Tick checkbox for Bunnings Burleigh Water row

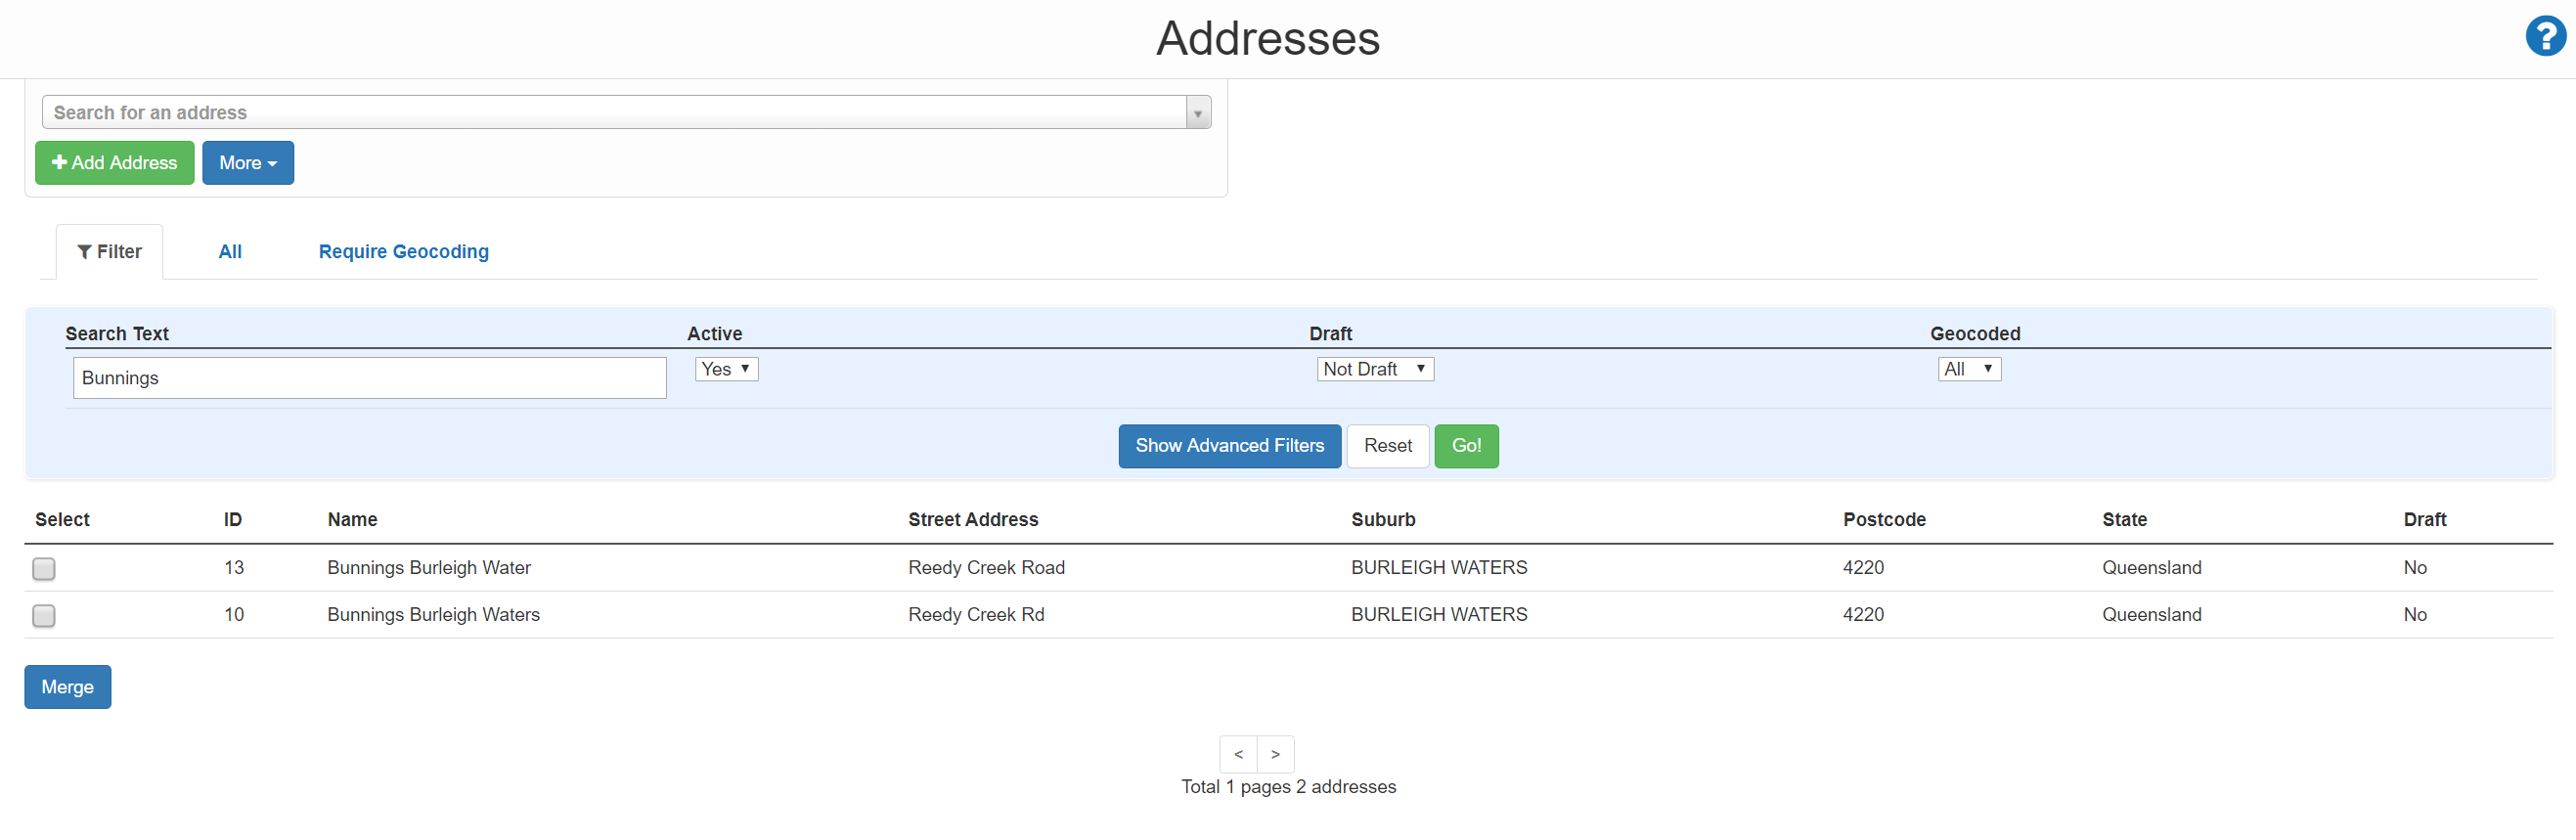44,569
